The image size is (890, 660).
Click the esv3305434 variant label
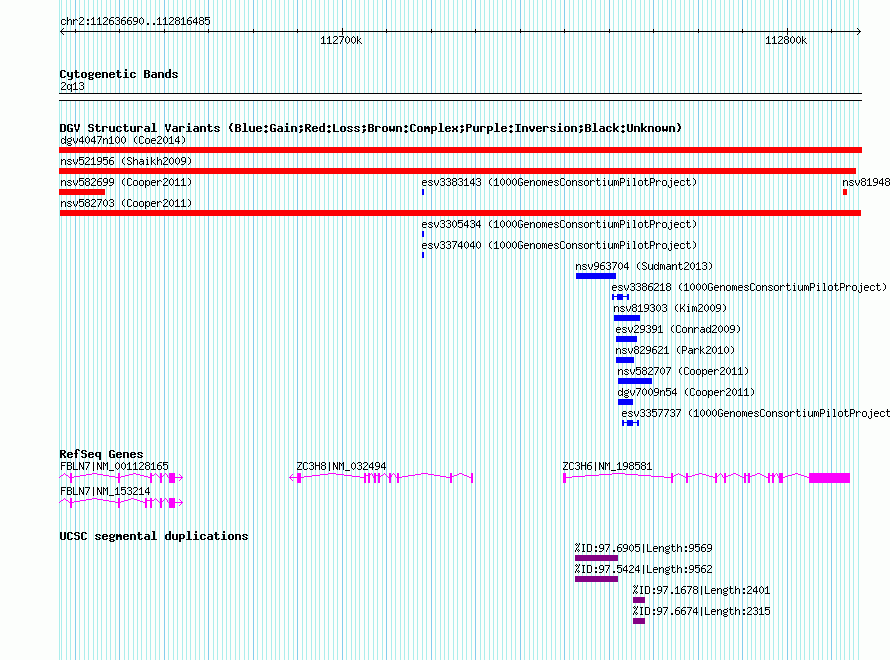(559, 224)
